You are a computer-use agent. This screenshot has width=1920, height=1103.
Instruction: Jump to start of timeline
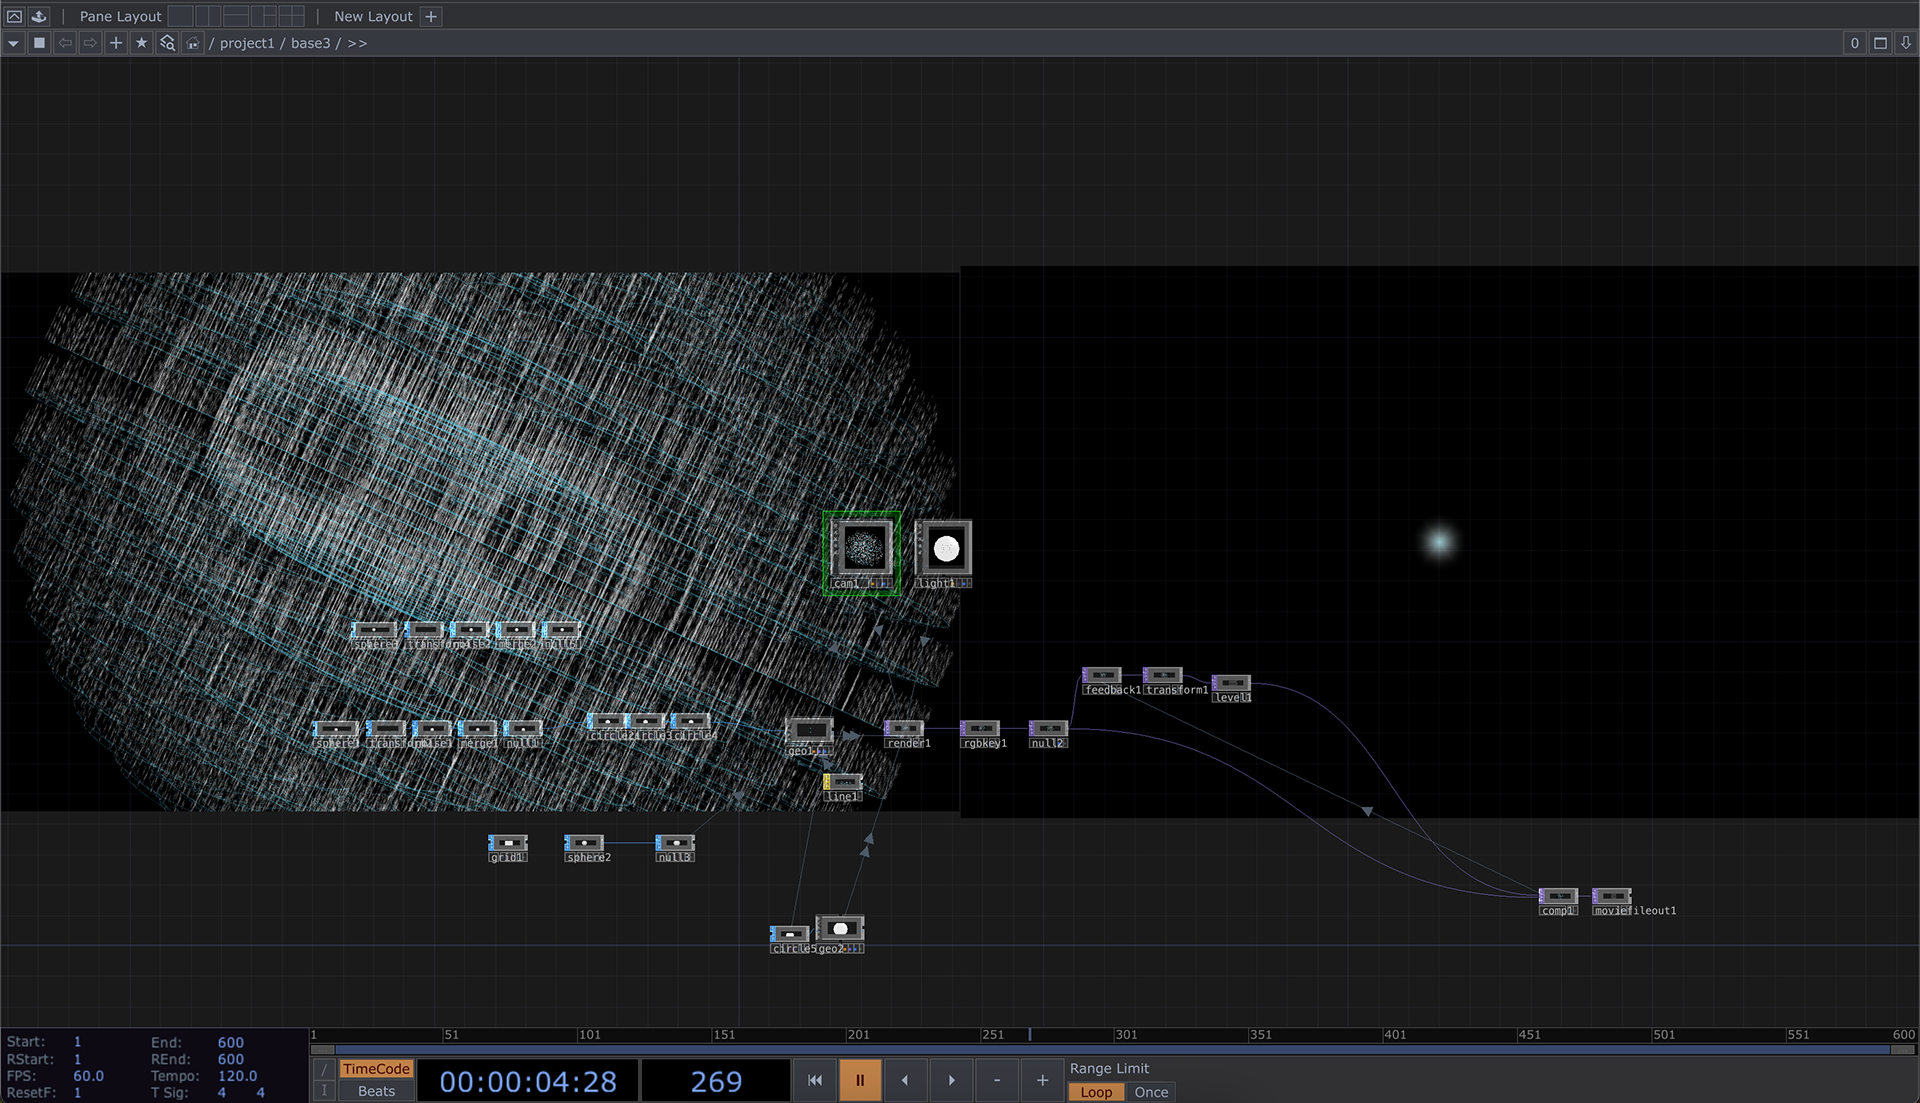[815, 1080]
